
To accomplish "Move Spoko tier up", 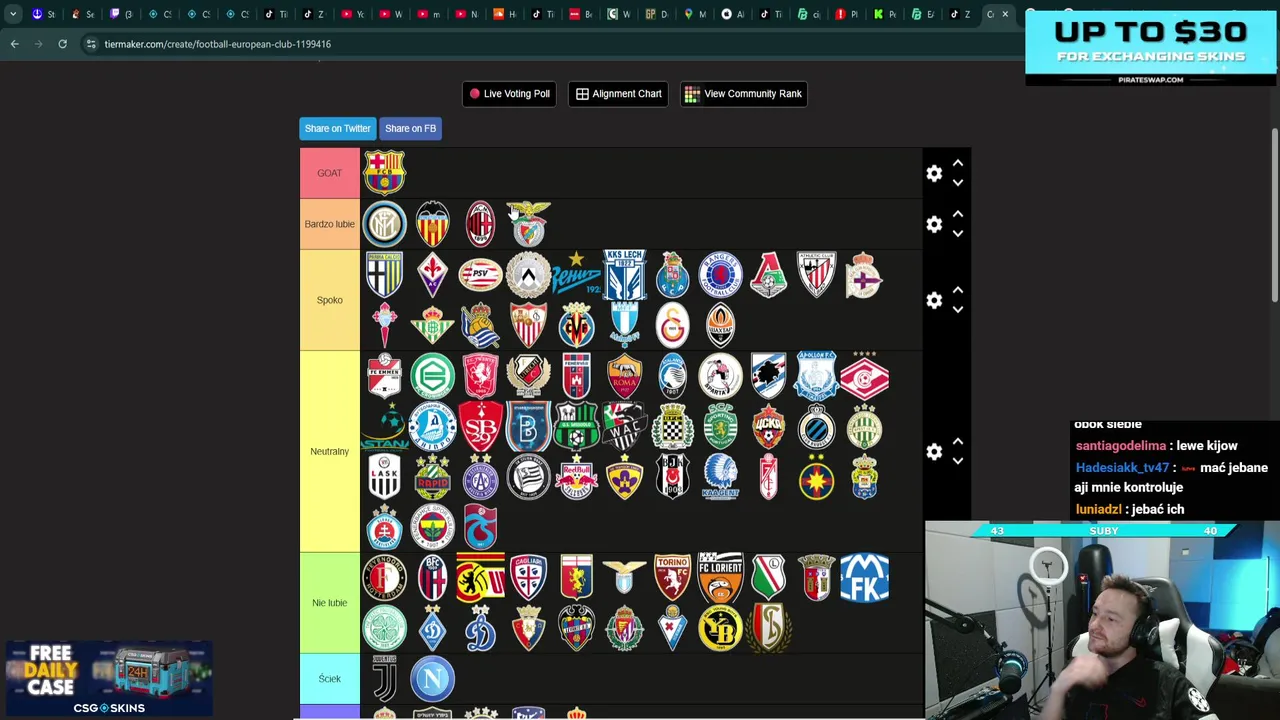I will [x=957, y=290].
